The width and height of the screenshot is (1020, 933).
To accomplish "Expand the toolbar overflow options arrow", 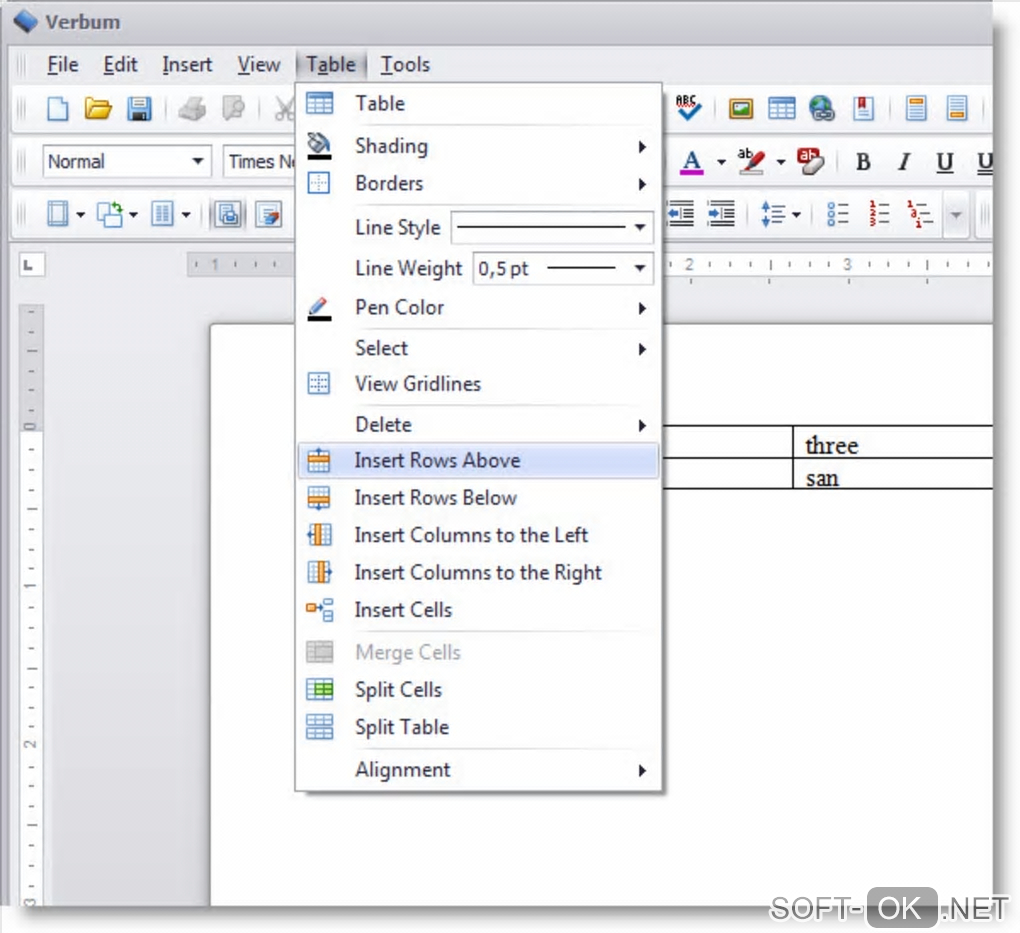I will (x=956, y=214).
